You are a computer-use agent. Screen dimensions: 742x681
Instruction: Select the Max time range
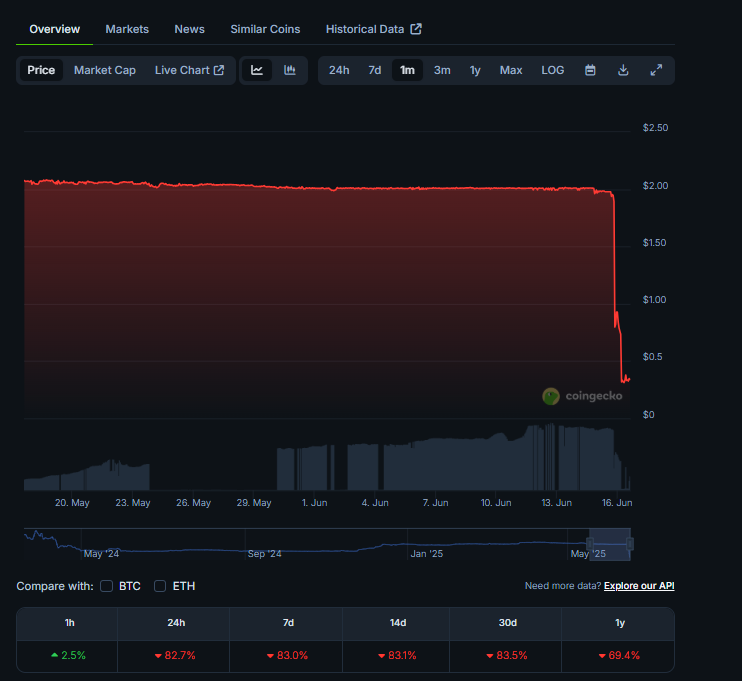point(511,70)
